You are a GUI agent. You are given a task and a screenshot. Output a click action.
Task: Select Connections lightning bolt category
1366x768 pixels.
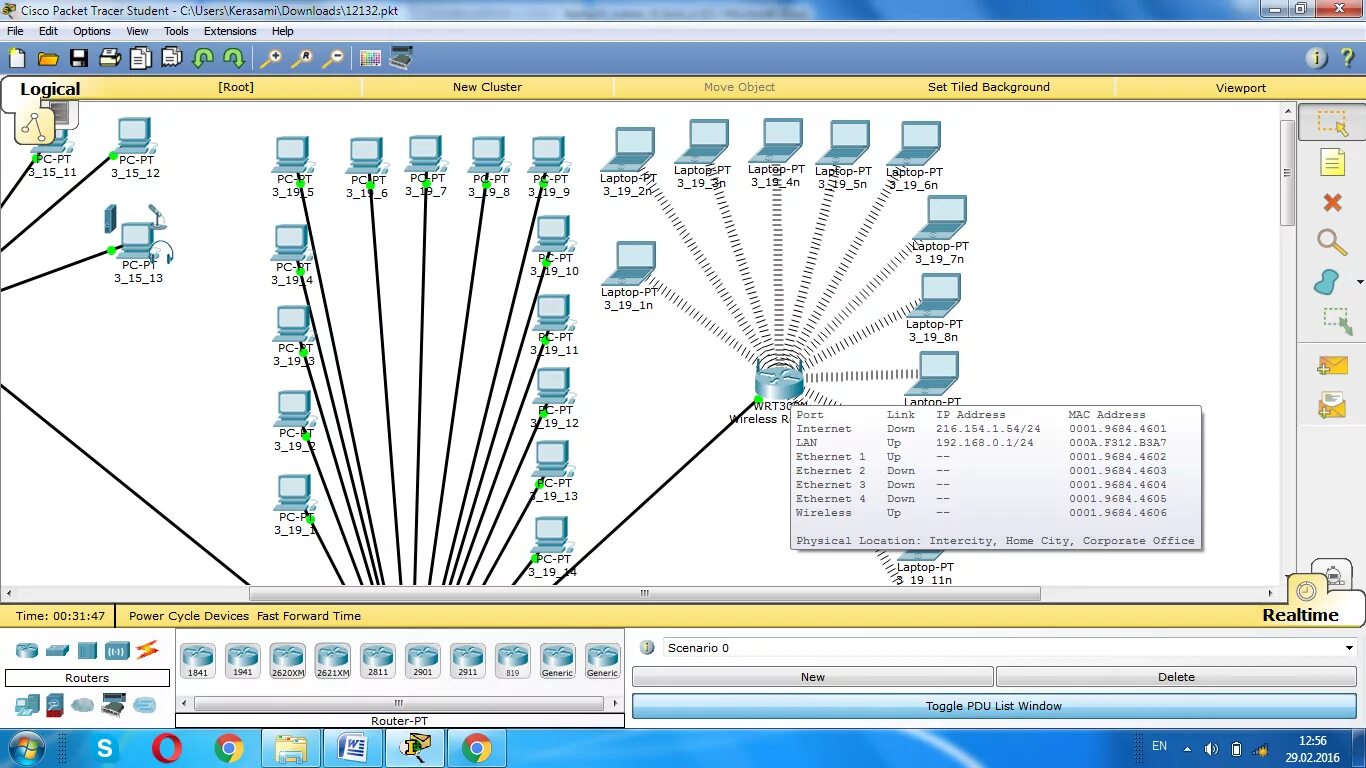(x=148, y=650)
